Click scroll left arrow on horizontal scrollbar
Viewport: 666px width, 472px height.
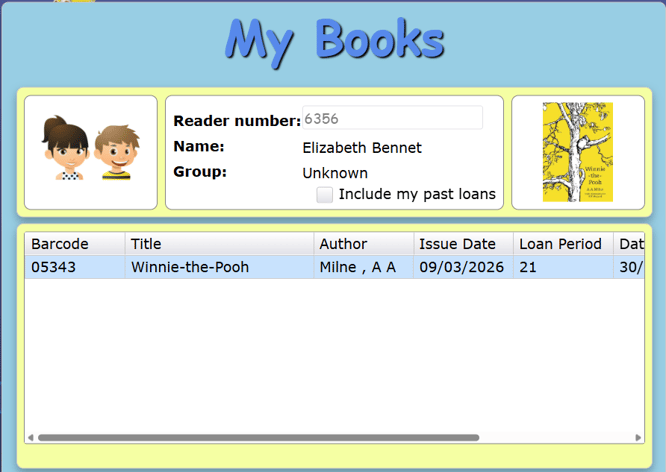click(31, 437)
